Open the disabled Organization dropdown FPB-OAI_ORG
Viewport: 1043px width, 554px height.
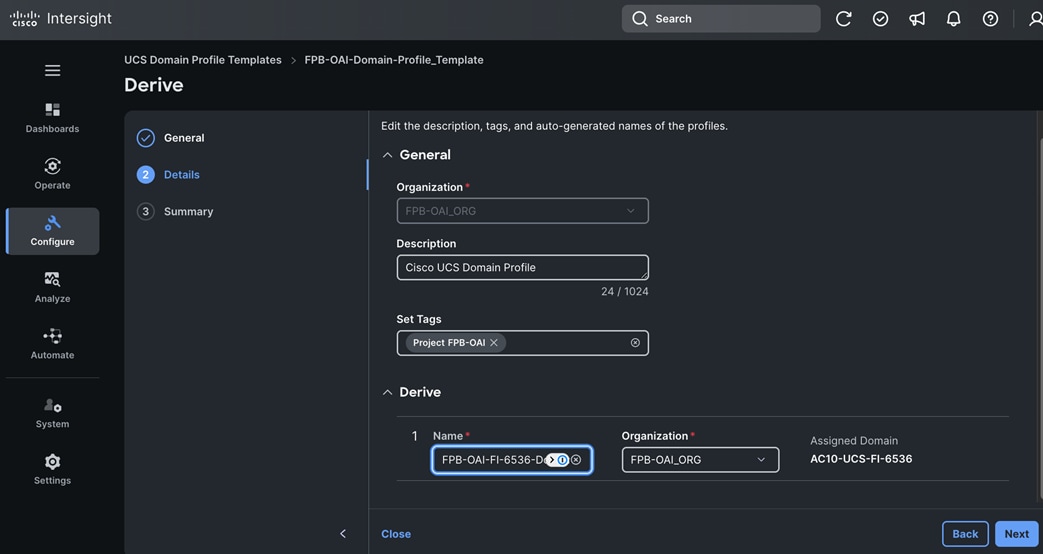(522, 211)
